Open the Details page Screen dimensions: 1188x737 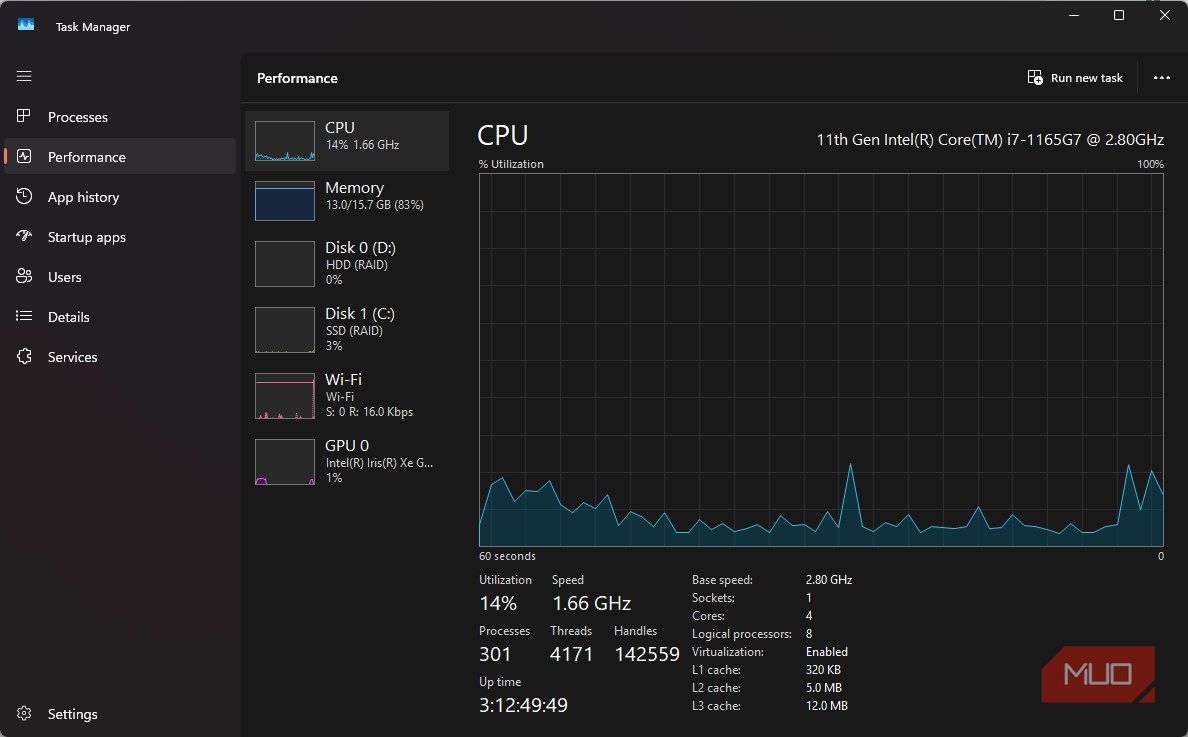tap(68, 317)
